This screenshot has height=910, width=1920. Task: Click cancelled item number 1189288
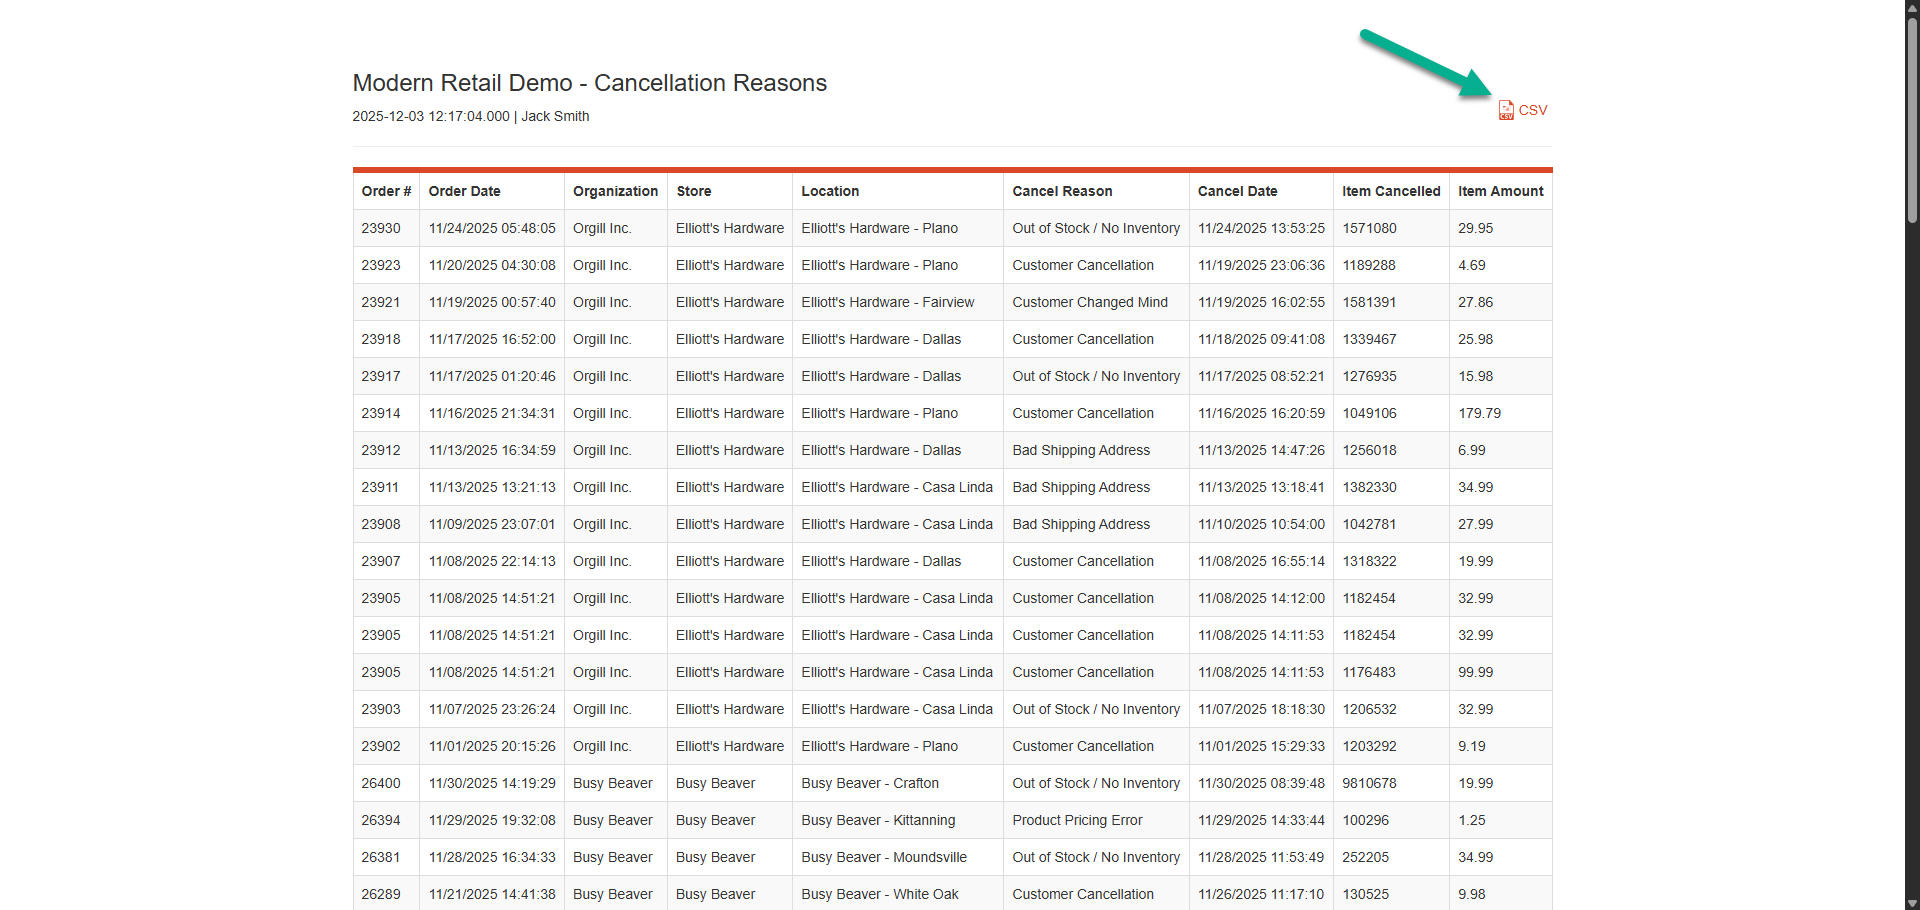click(1369, 265)
